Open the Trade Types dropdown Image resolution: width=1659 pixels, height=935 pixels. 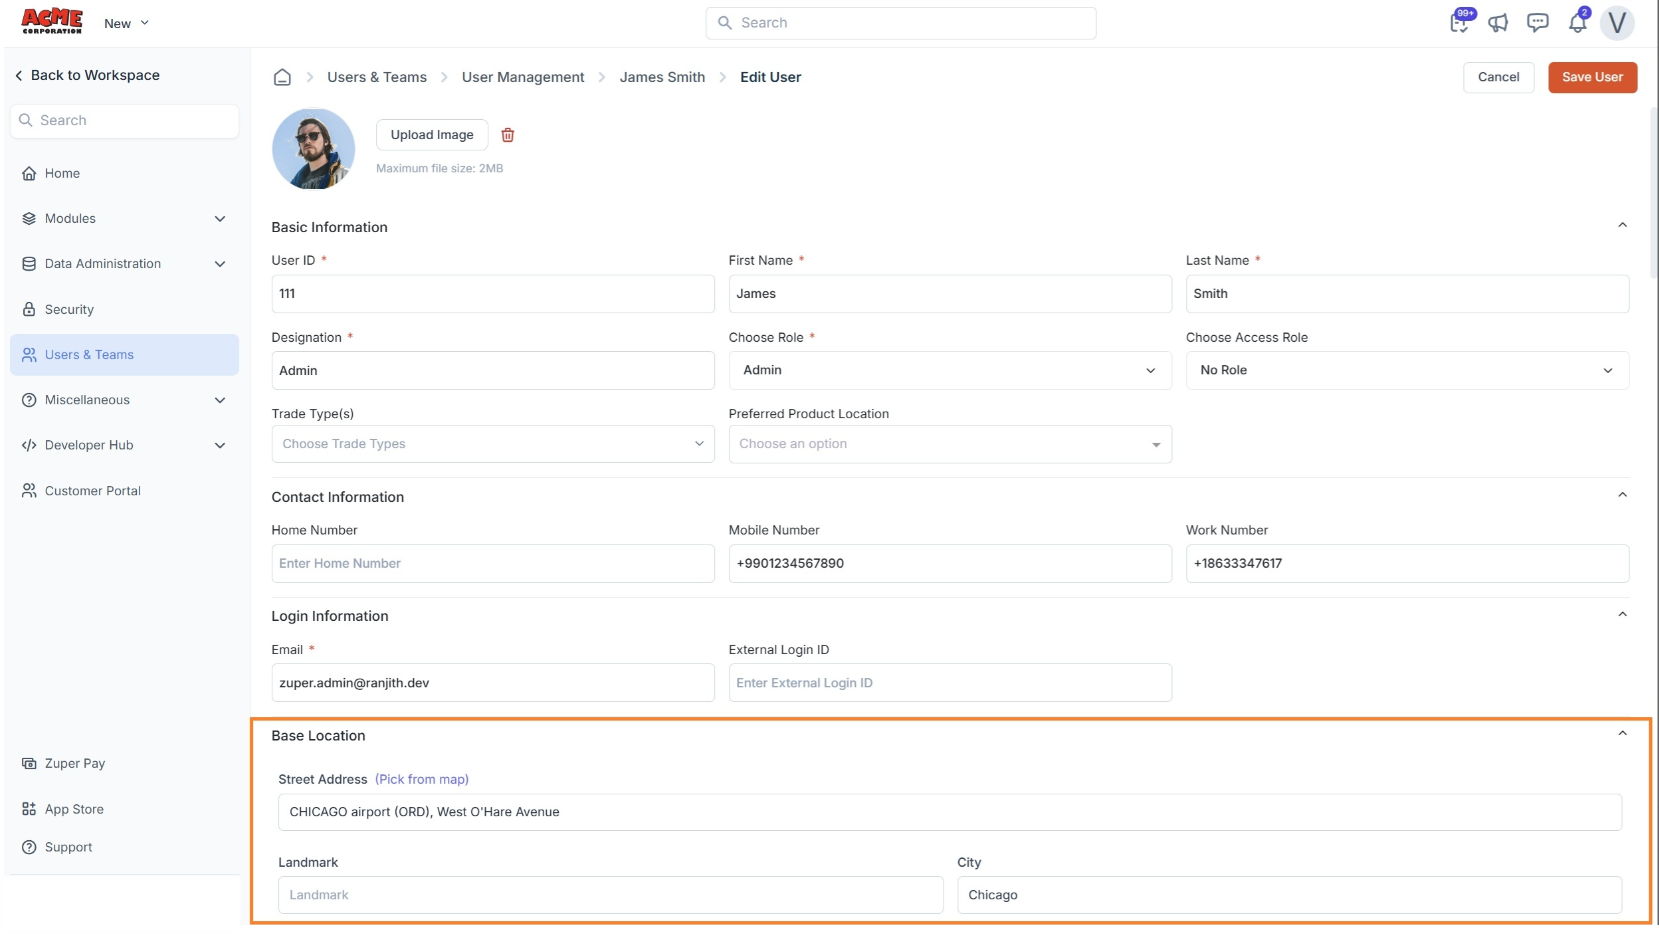pyautogui.click(x=492, y=444)
